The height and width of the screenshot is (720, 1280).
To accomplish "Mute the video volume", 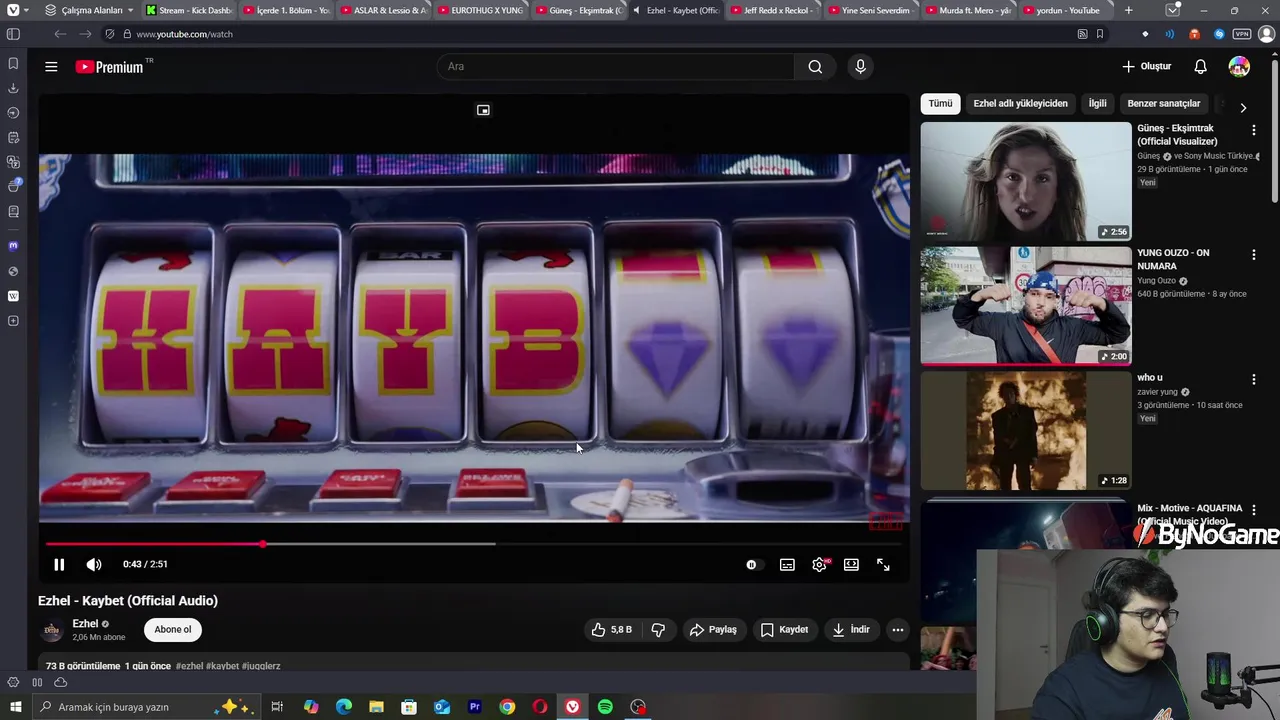I will [x=94, y=565].
